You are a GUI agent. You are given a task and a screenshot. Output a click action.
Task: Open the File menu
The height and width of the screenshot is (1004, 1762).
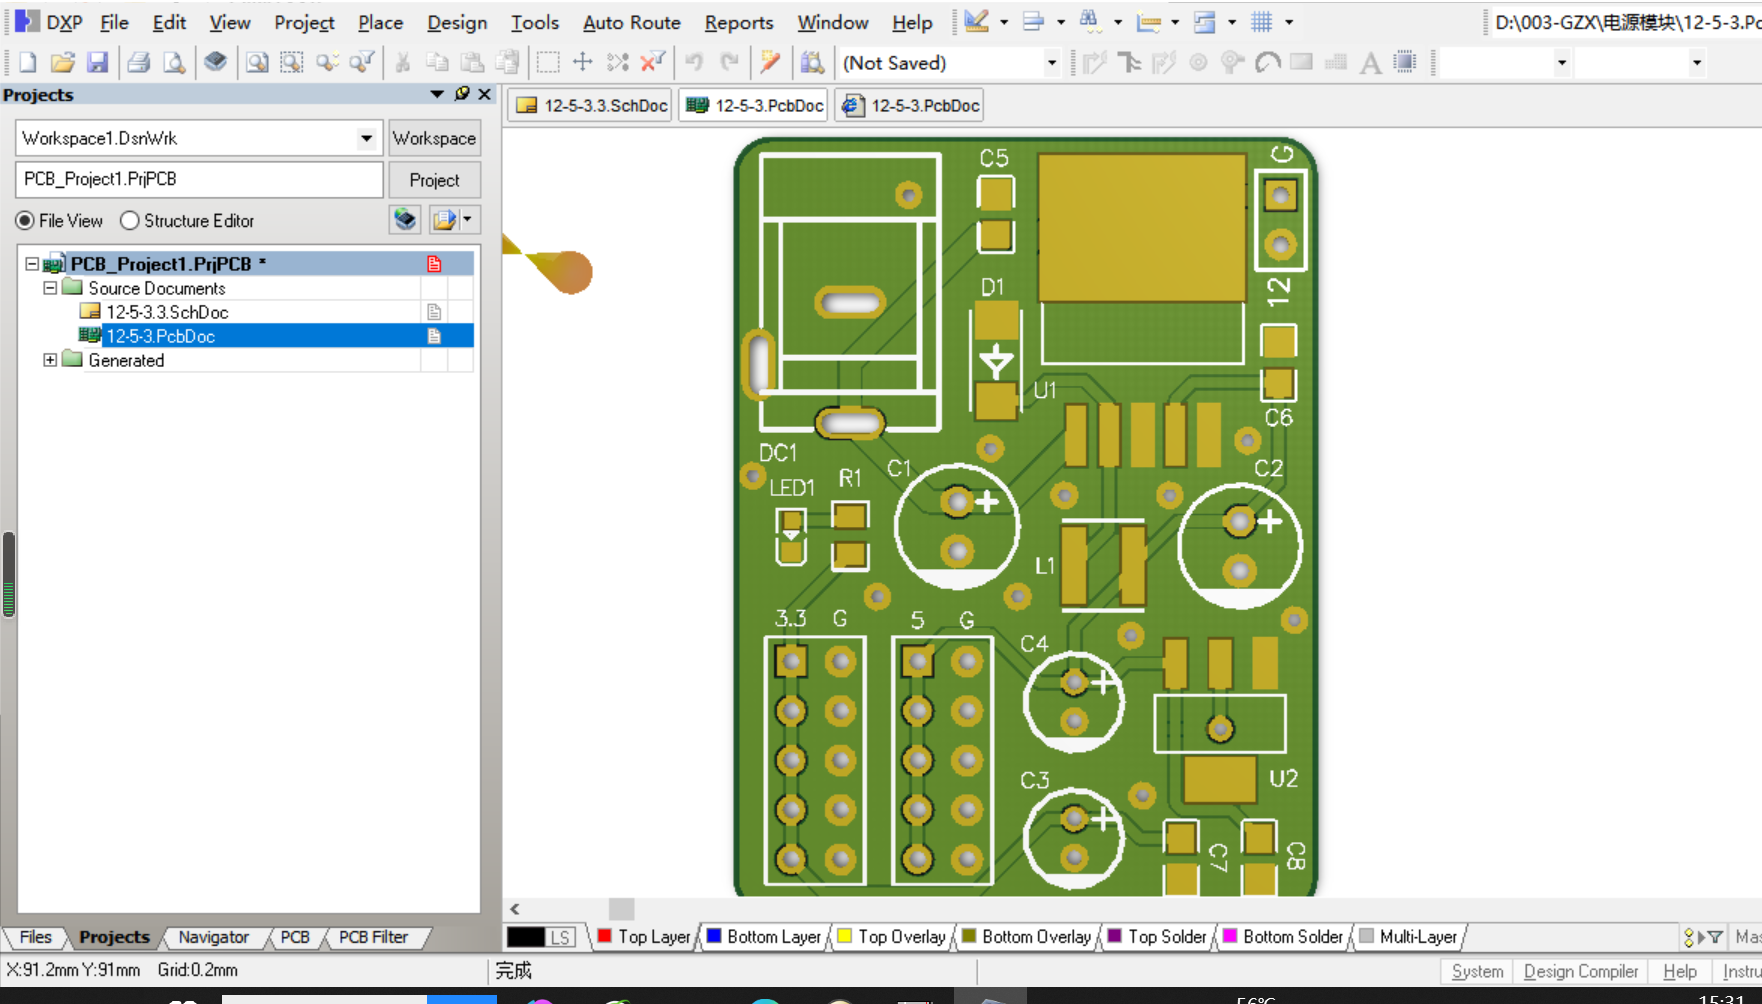pos(114,22)
